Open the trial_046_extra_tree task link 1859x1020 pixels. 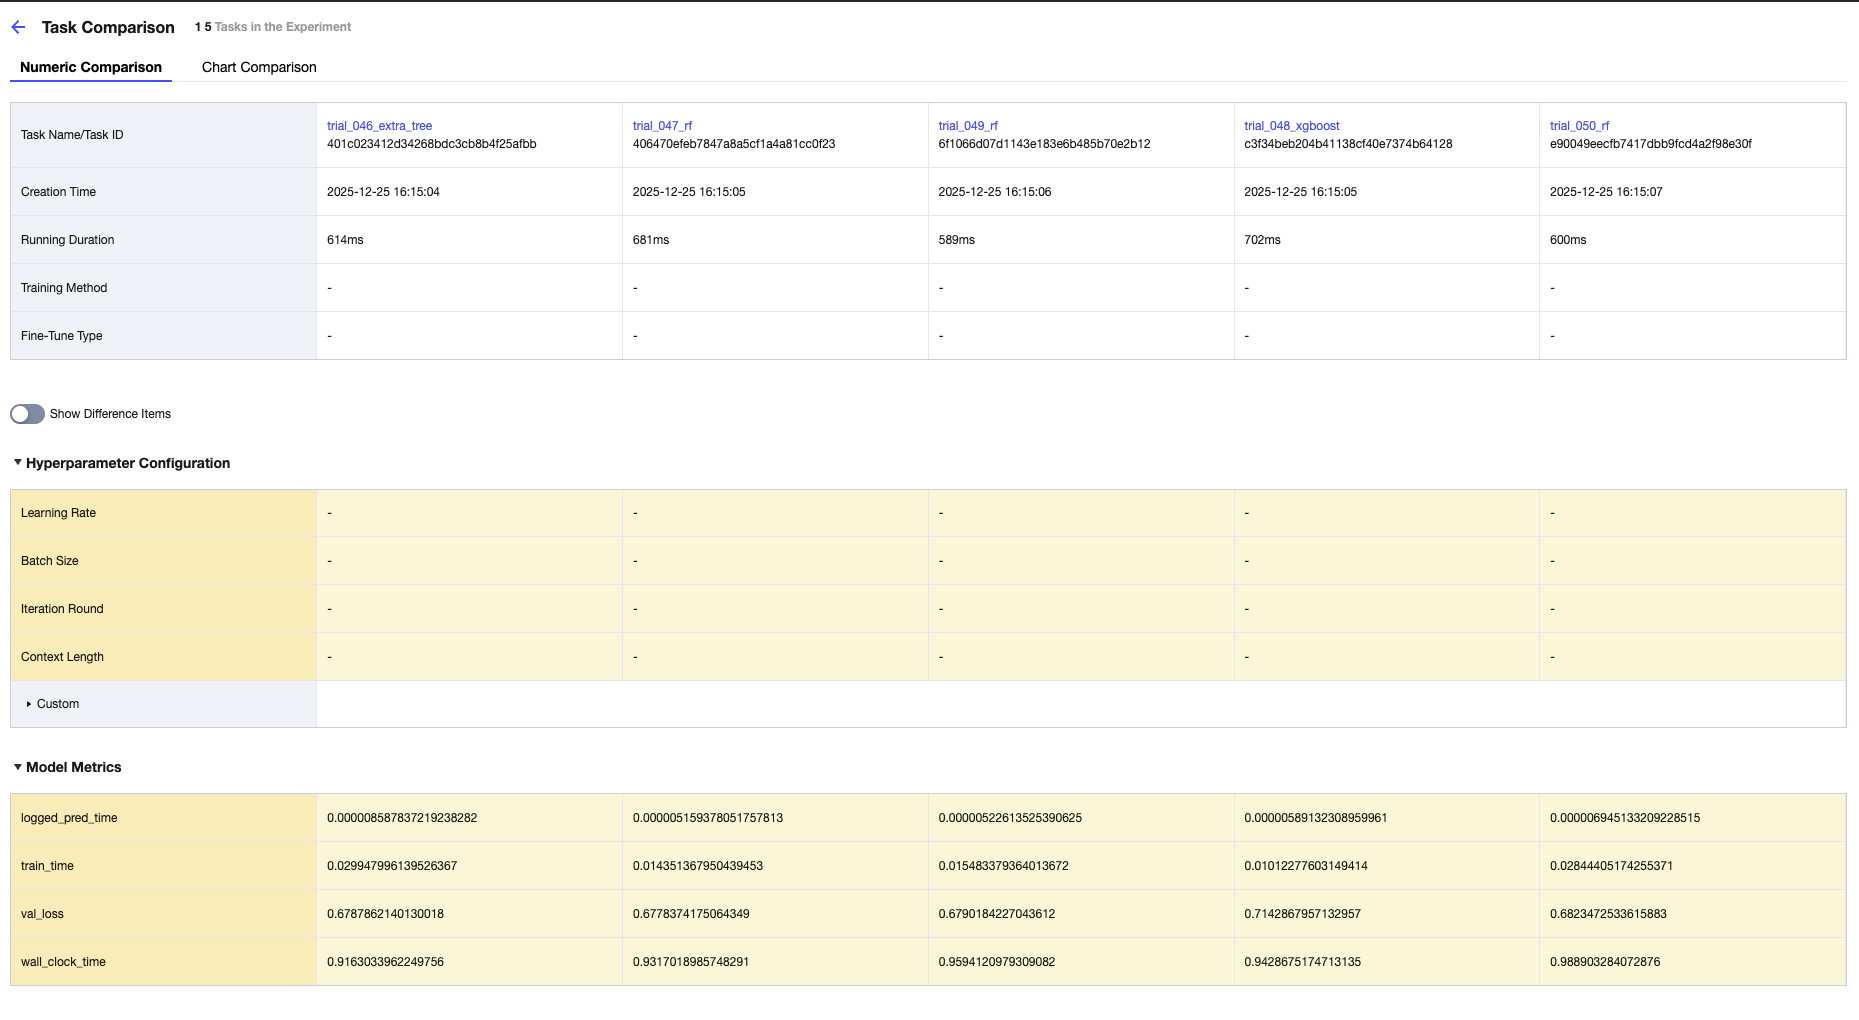click(379, 126)
